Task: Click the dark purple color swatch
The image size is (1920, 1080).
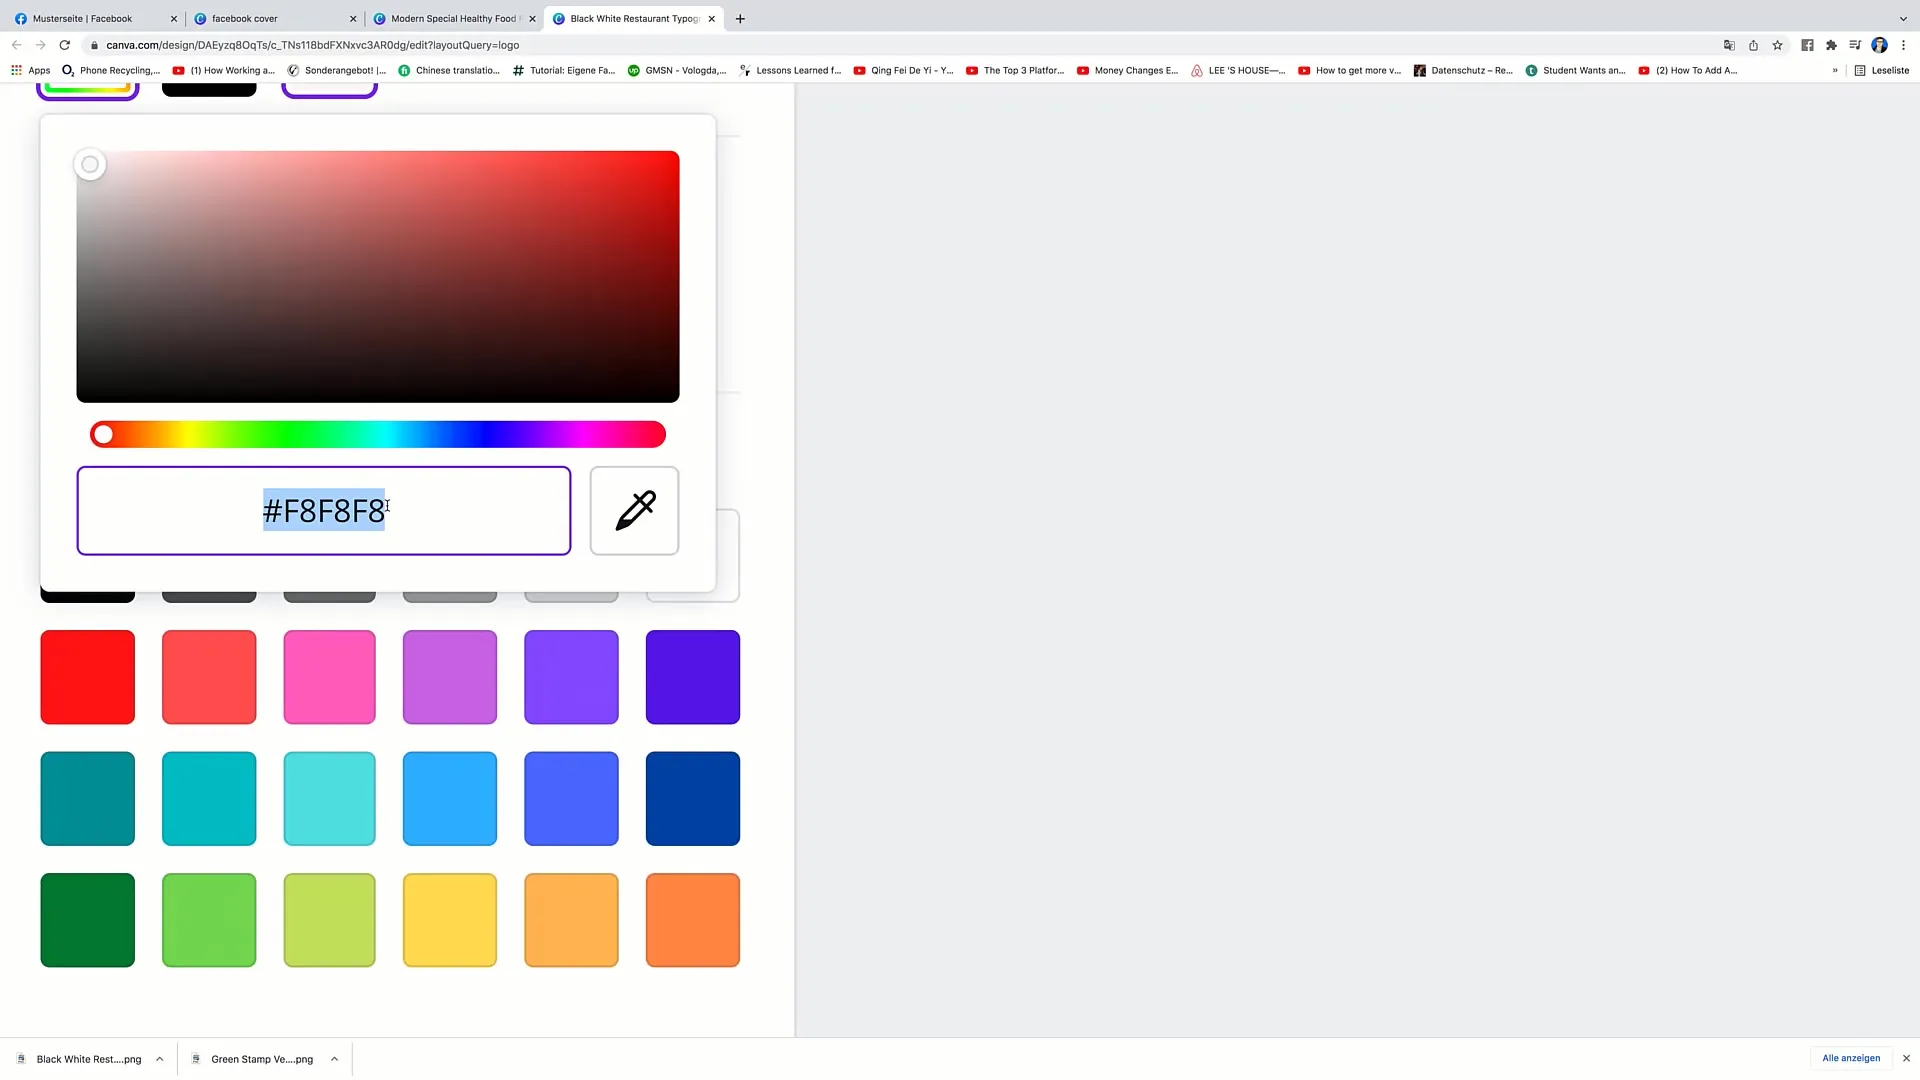Action: [x=691, y=676]
